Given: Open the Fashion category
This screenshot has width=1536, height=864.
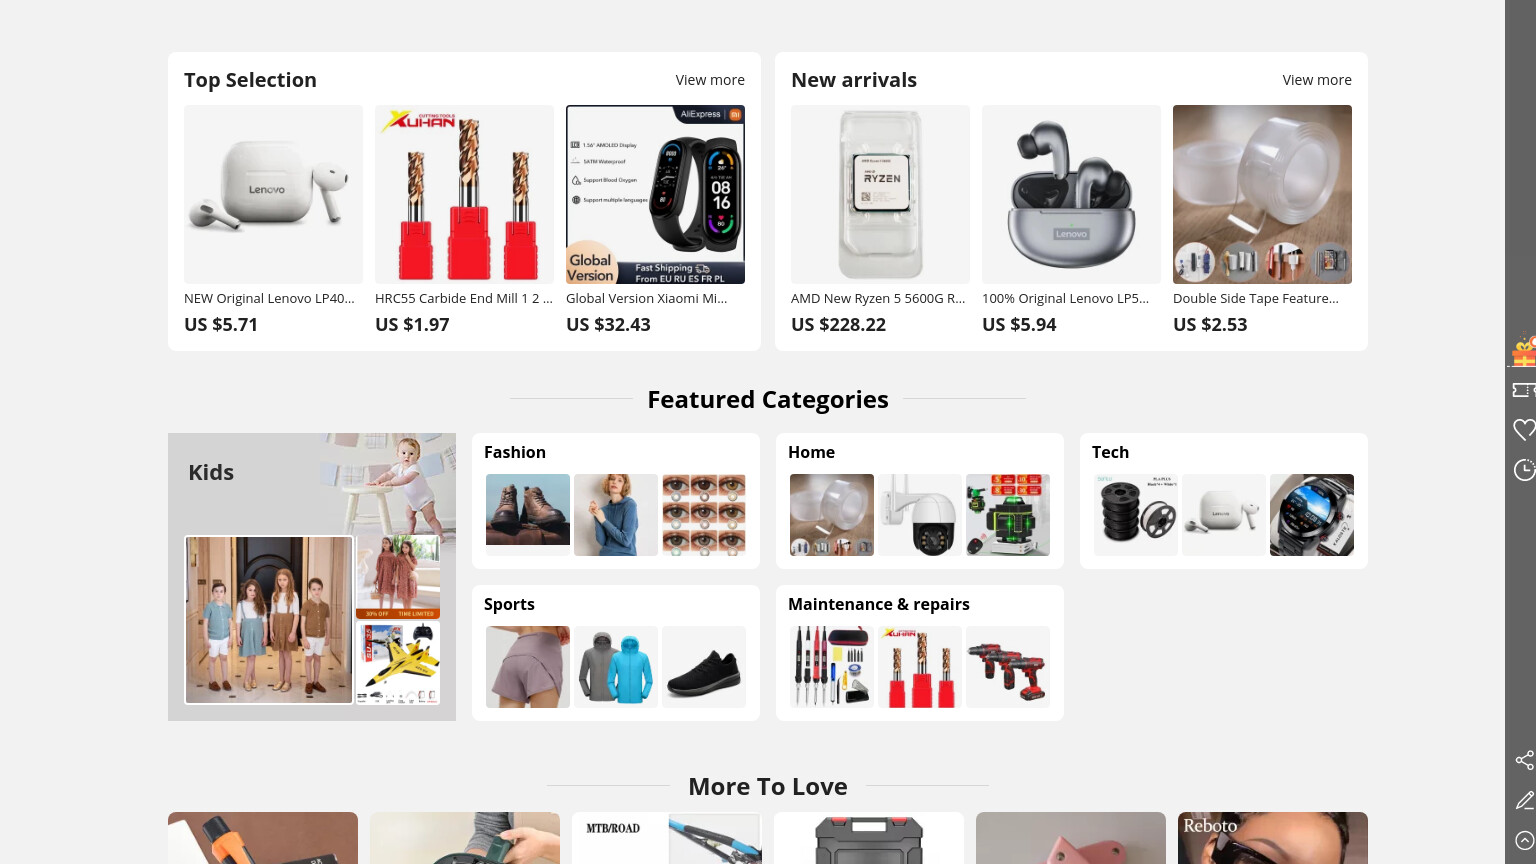Looking at the screenshot, I should (515, 452).
